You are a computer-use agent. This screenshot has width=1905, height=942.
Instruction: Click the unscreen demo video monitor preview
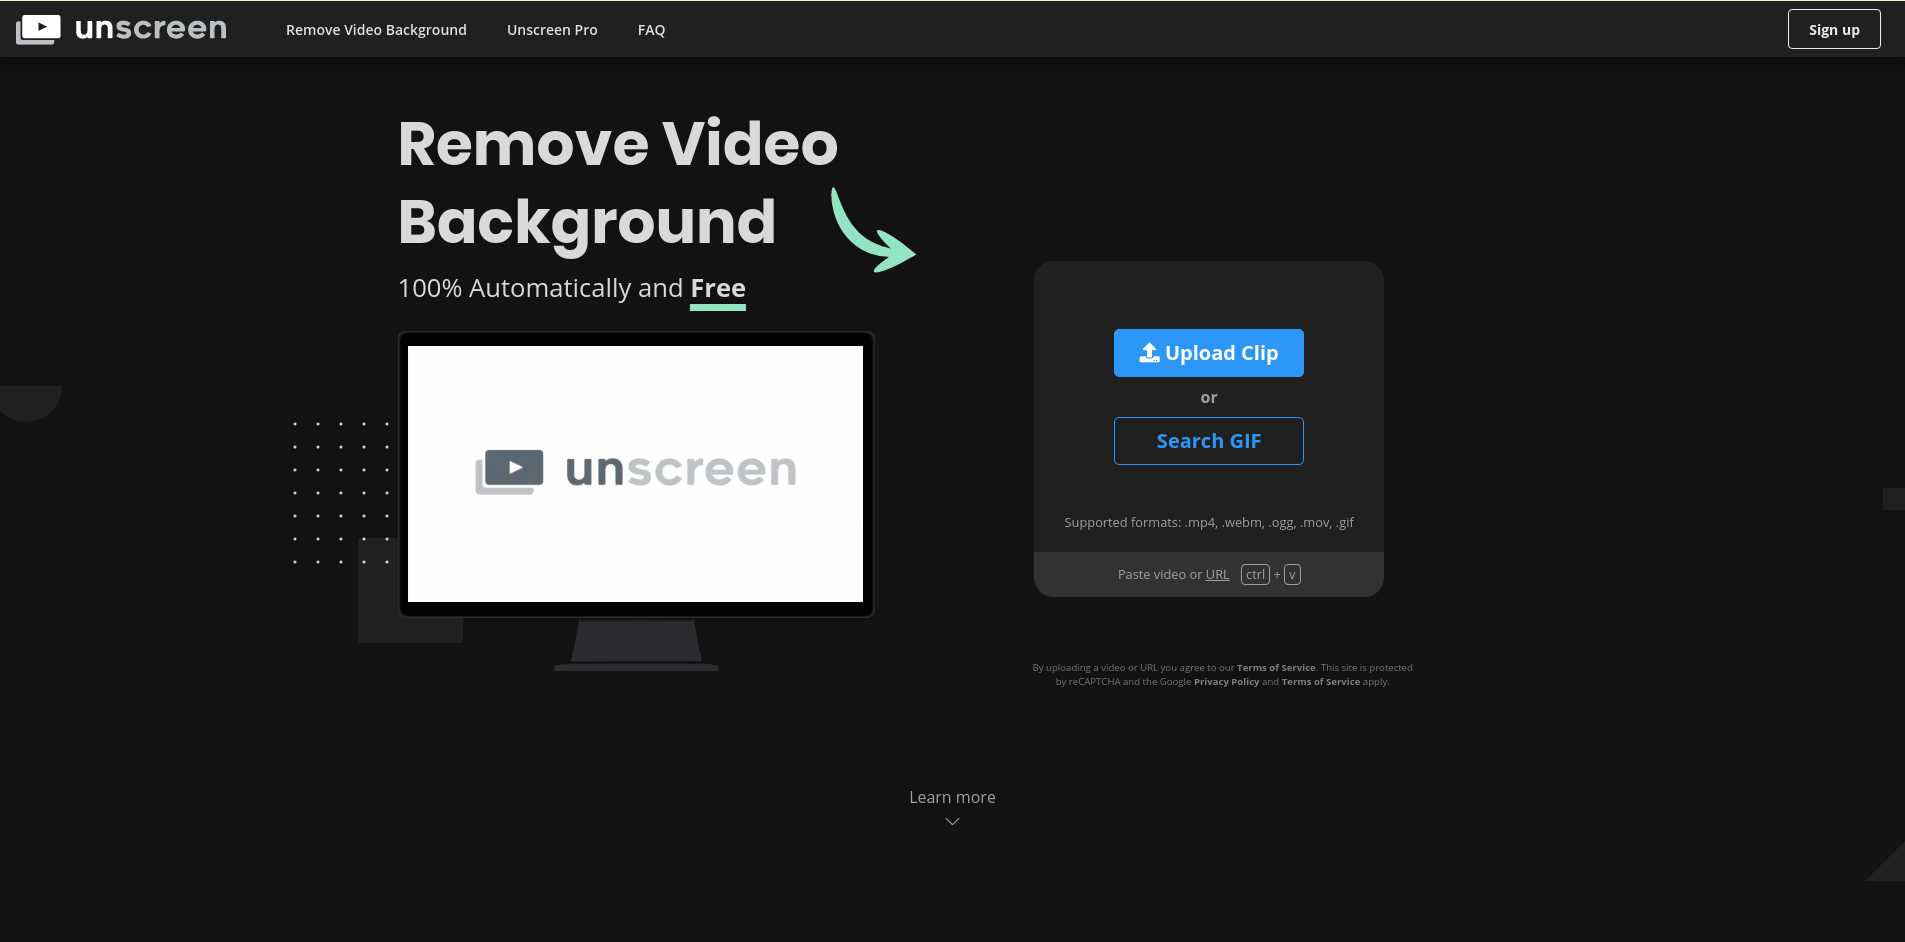click(x=636, y=474)
